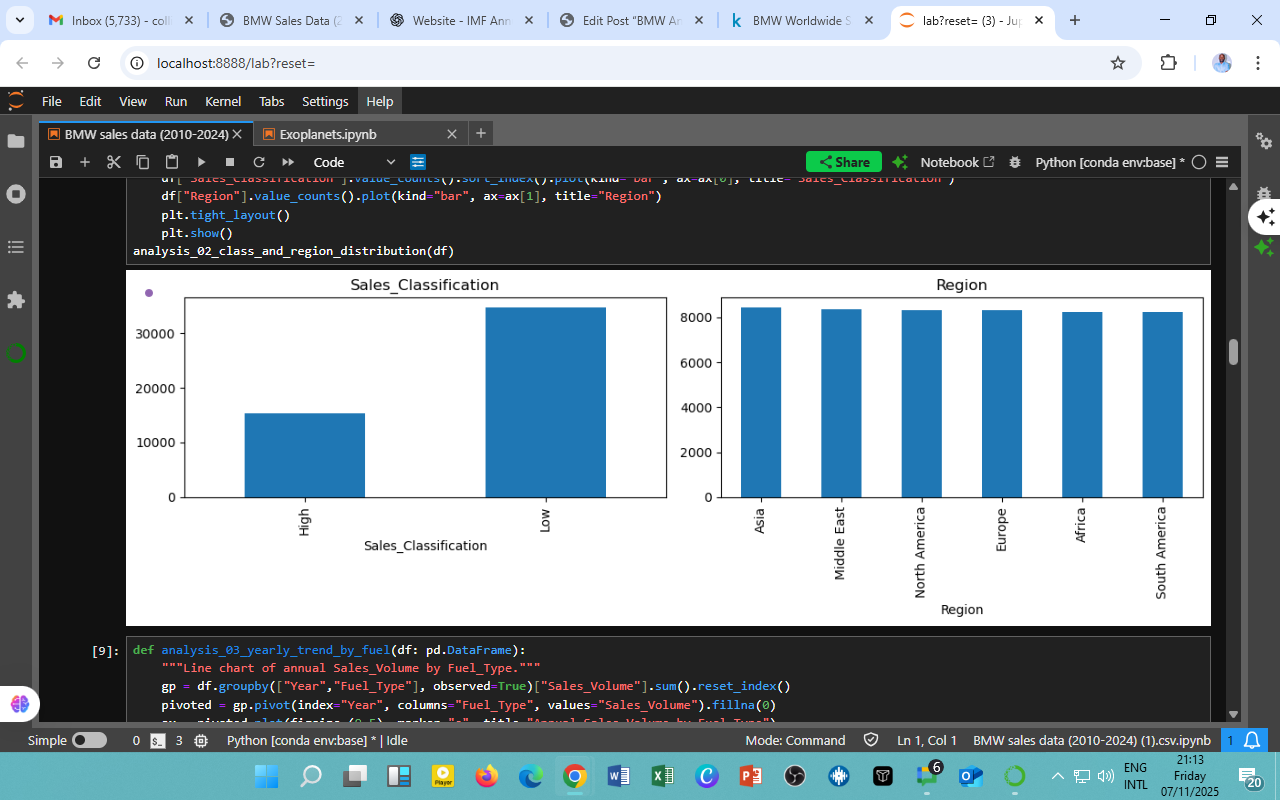This screenshot has width=1280, height=800.
Task: Enable the debugger bug icon in toolbar
Action: pos(1015,162)
